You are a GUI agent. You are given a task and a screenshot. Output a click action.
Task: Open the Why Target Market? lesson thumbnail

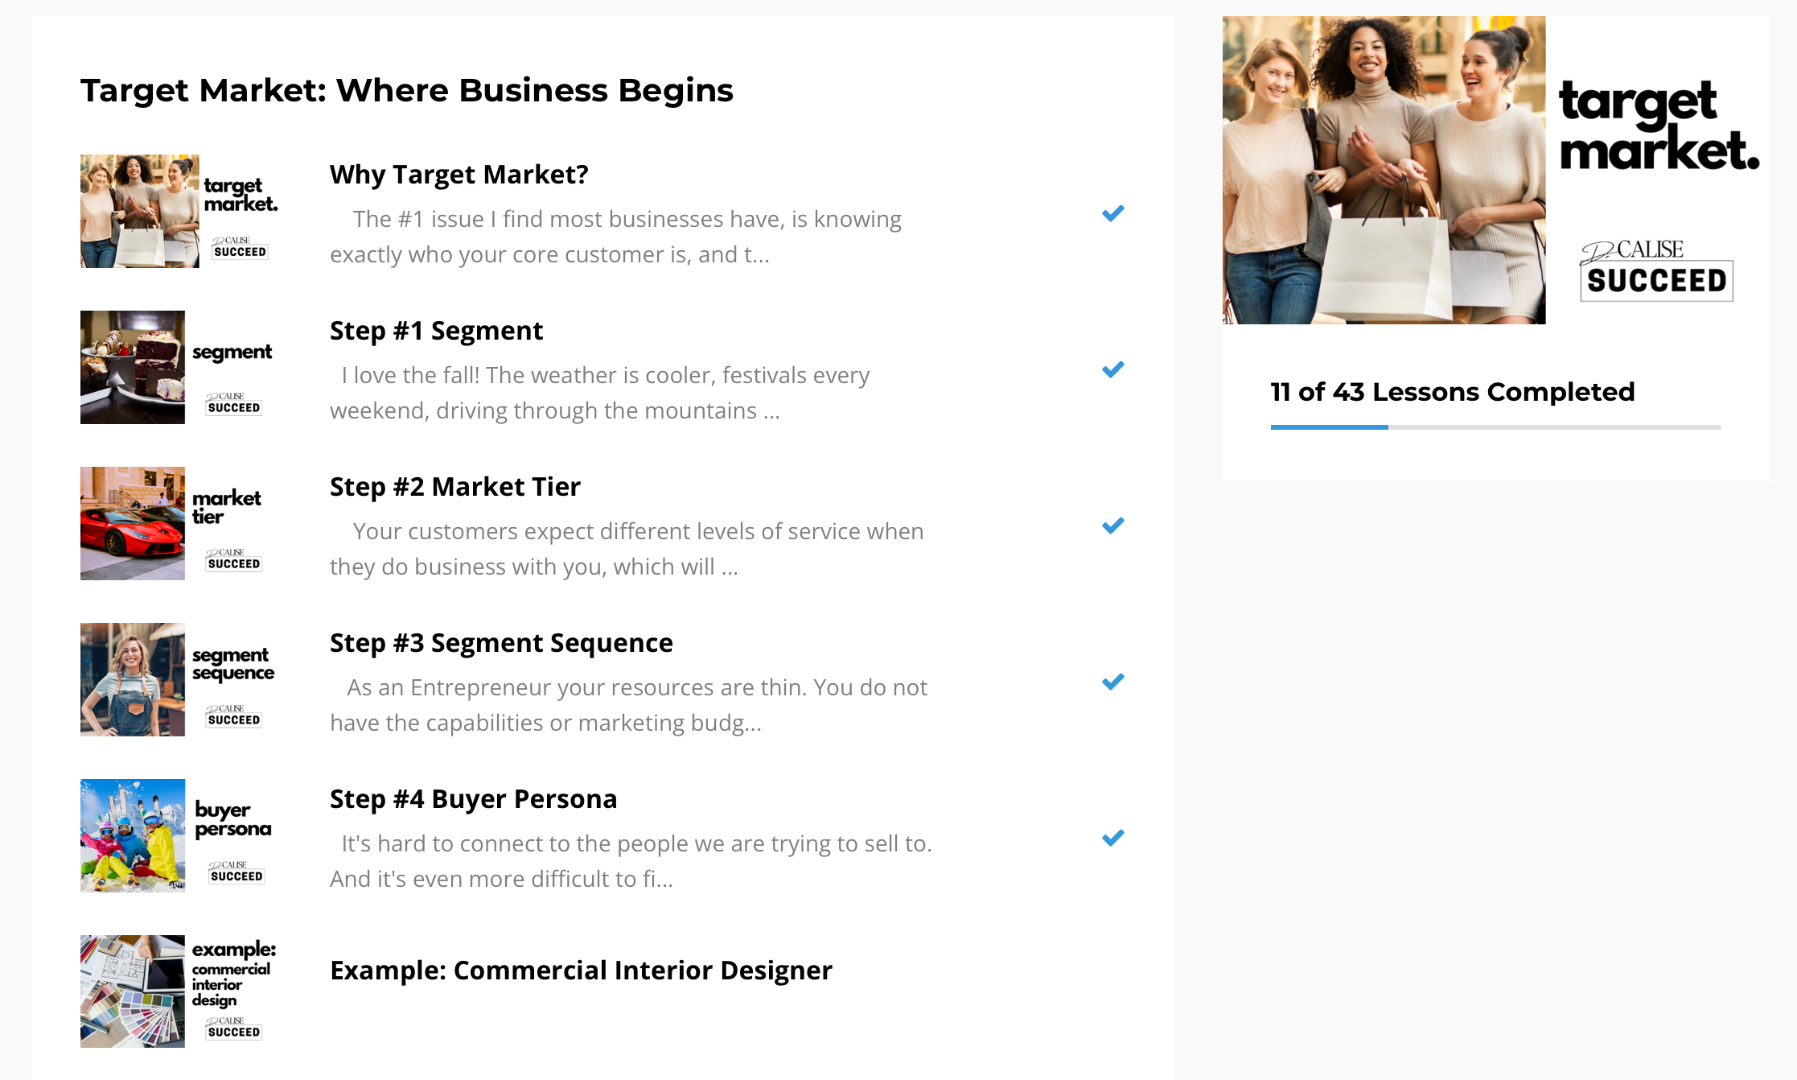180,211
